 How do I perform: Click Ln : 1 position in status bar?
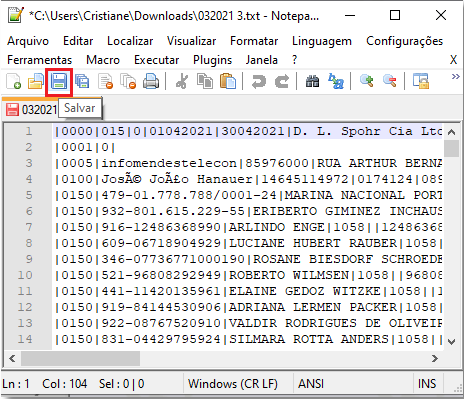[16, 384]
